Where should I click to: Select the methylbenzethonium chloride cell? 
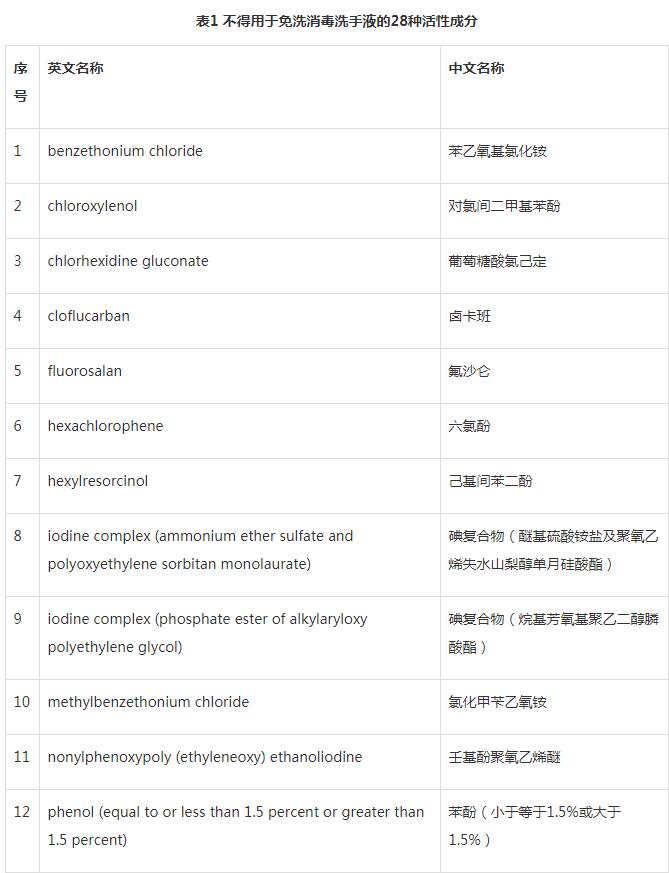point(148,702)
